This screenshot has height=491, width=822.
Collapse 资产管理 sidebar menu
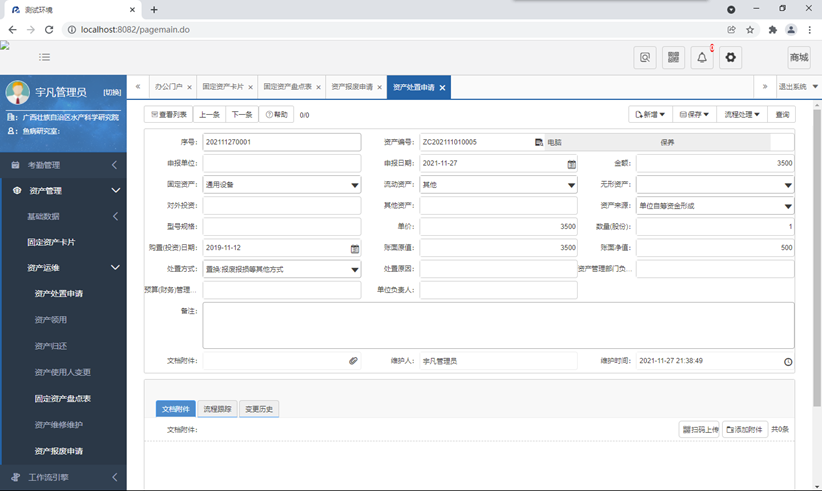(x=63, y=191)
